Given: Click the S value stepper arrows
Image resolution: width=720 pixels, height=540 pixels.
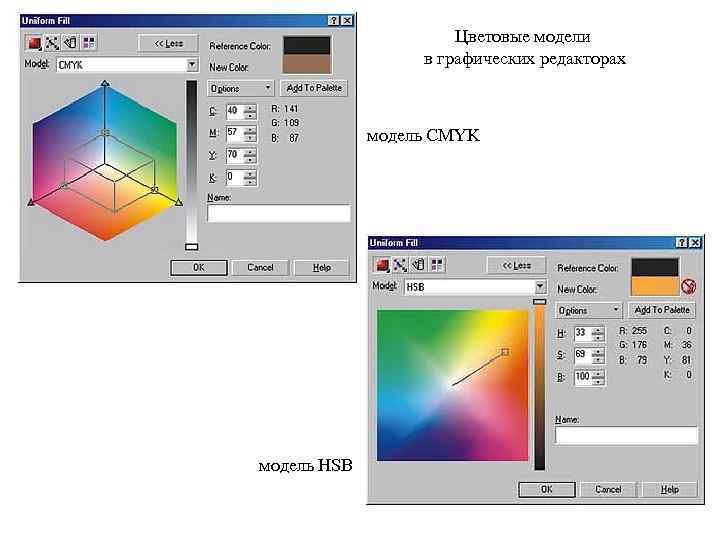Looking at the screenshot, I should (598, 356).
